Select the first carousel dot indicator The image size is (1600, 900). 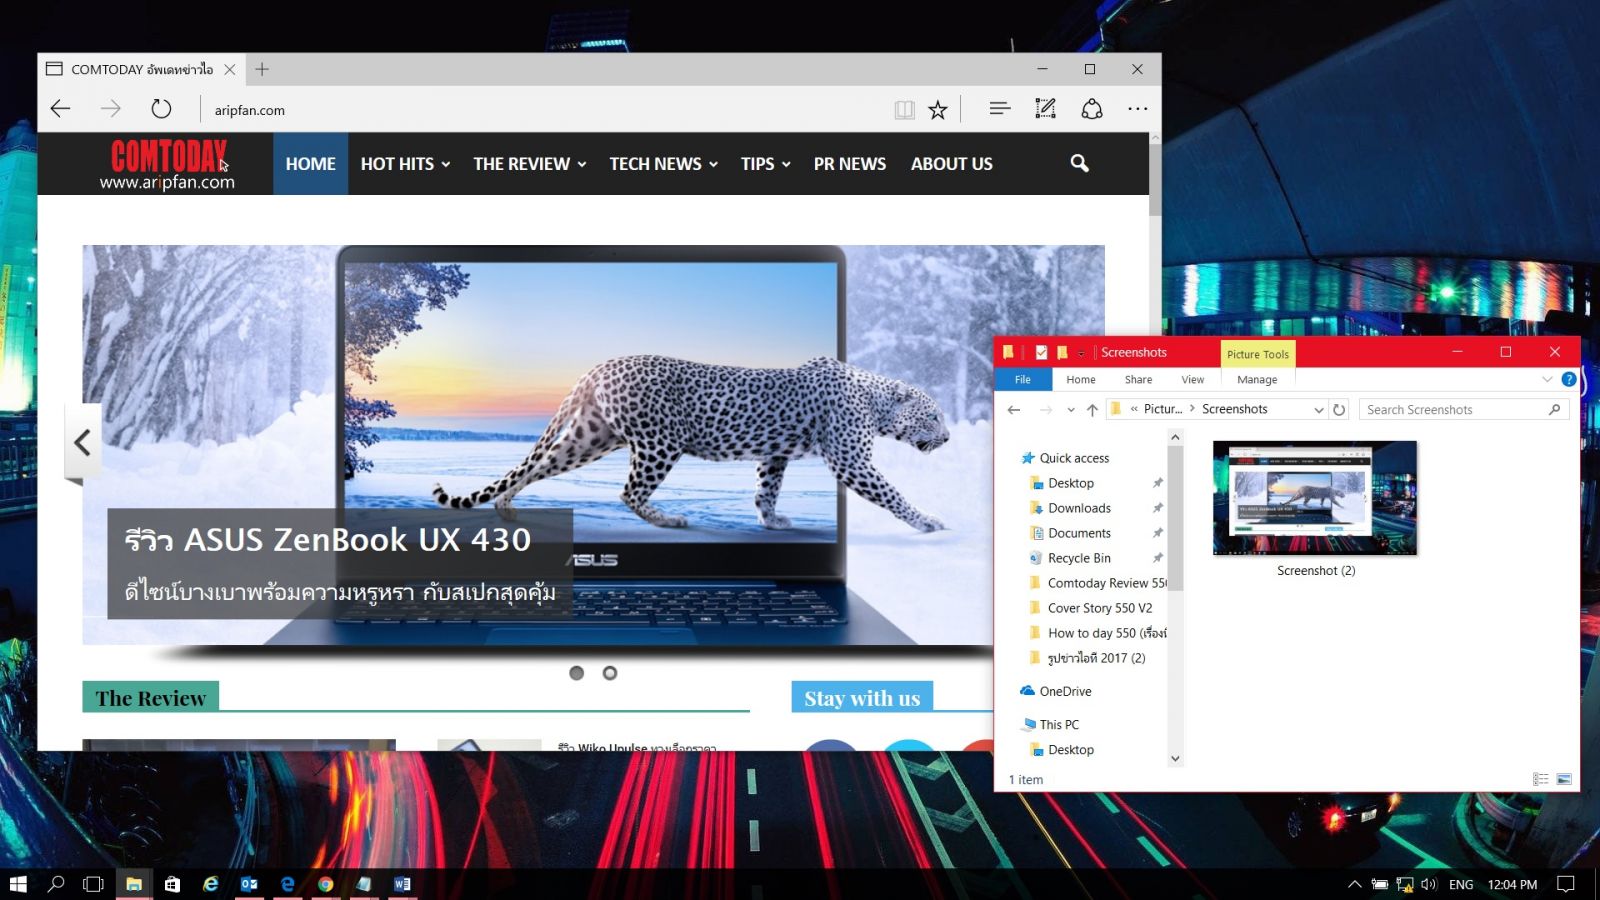[x=576, y=673]
